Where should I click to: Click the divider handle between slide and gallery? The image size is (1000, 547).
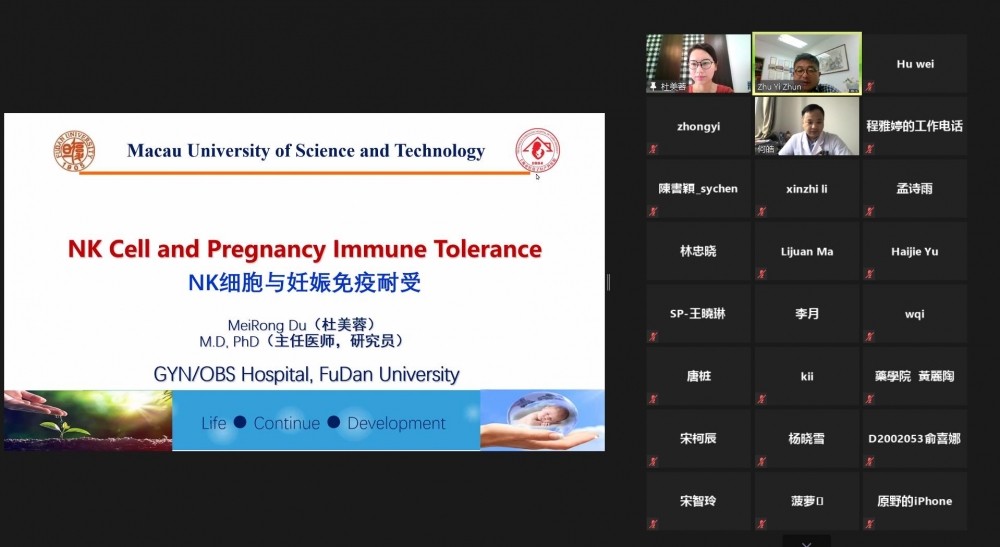[x=608, y=282]
